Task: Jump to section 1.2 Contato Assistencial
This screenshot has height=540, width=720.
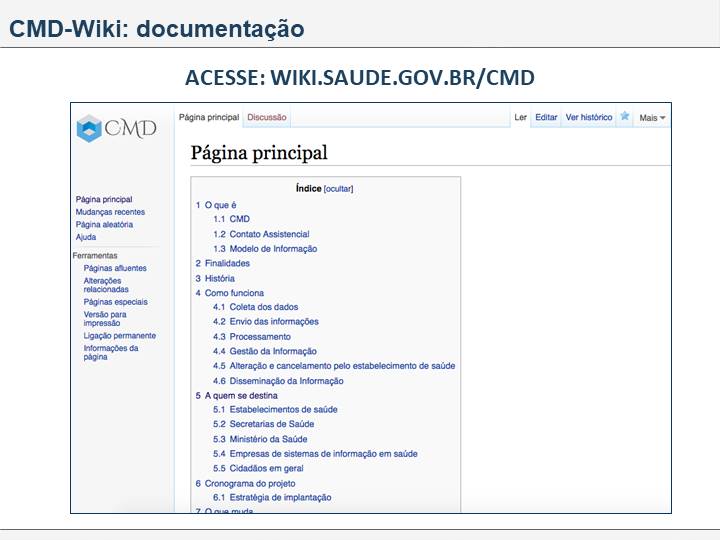Action: (261, 234)
